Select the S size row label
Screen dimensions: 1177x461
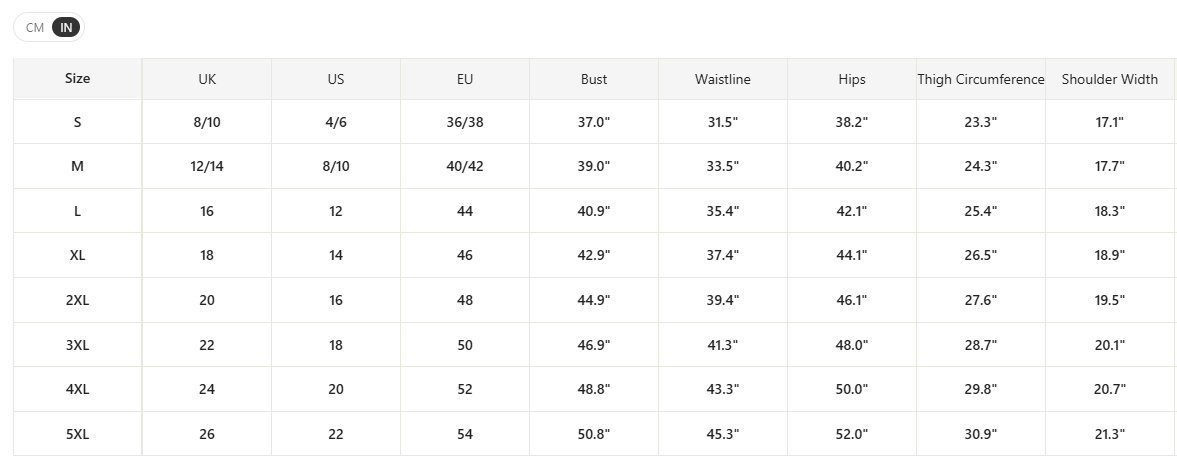[77, 122]
